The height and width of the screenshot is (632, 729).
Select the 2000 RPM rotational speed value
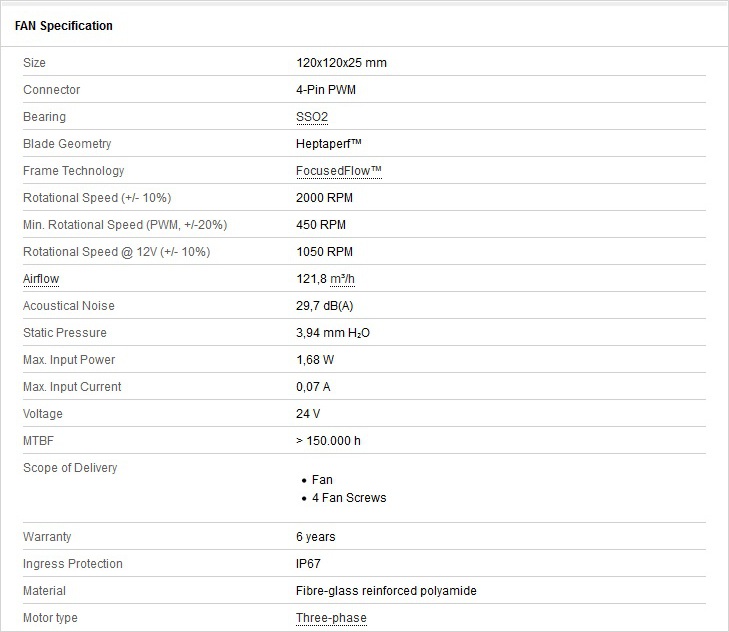tap(325, 198)
